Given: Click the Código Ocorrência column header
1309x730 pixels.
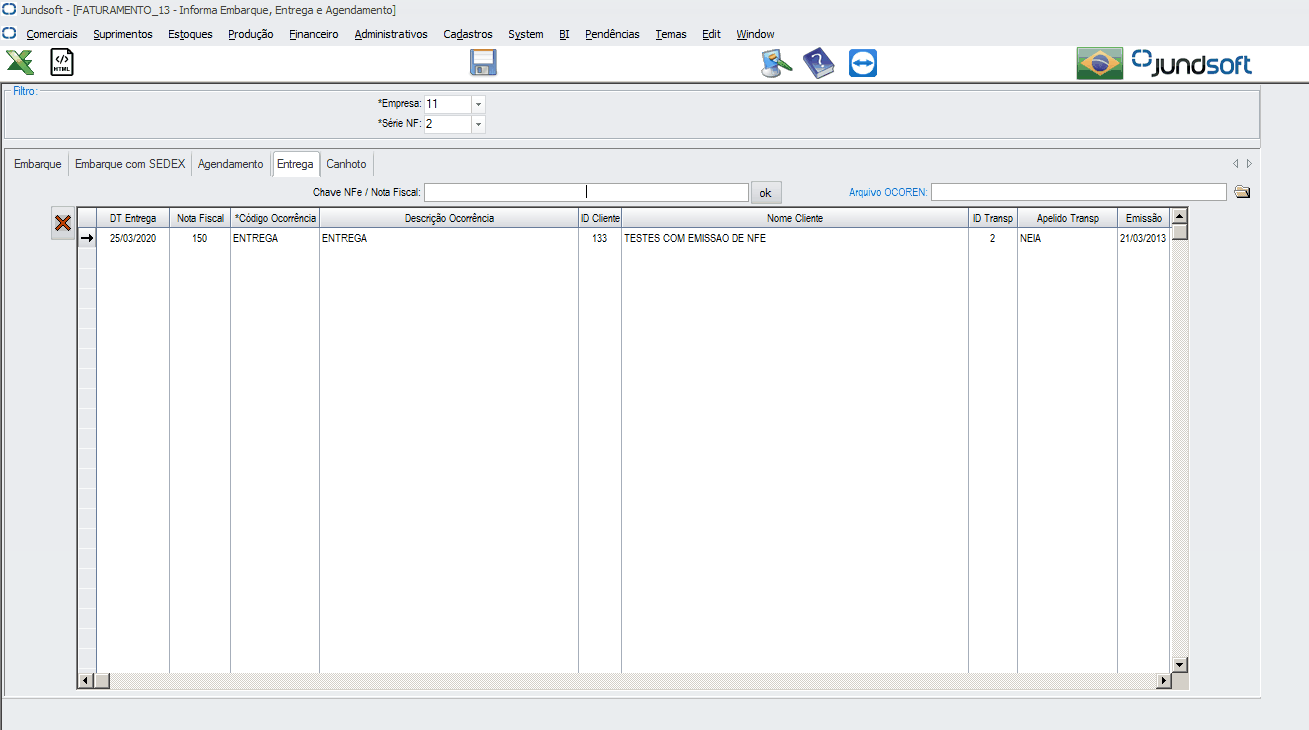Looking at the screenshot, I should (275, 218).
